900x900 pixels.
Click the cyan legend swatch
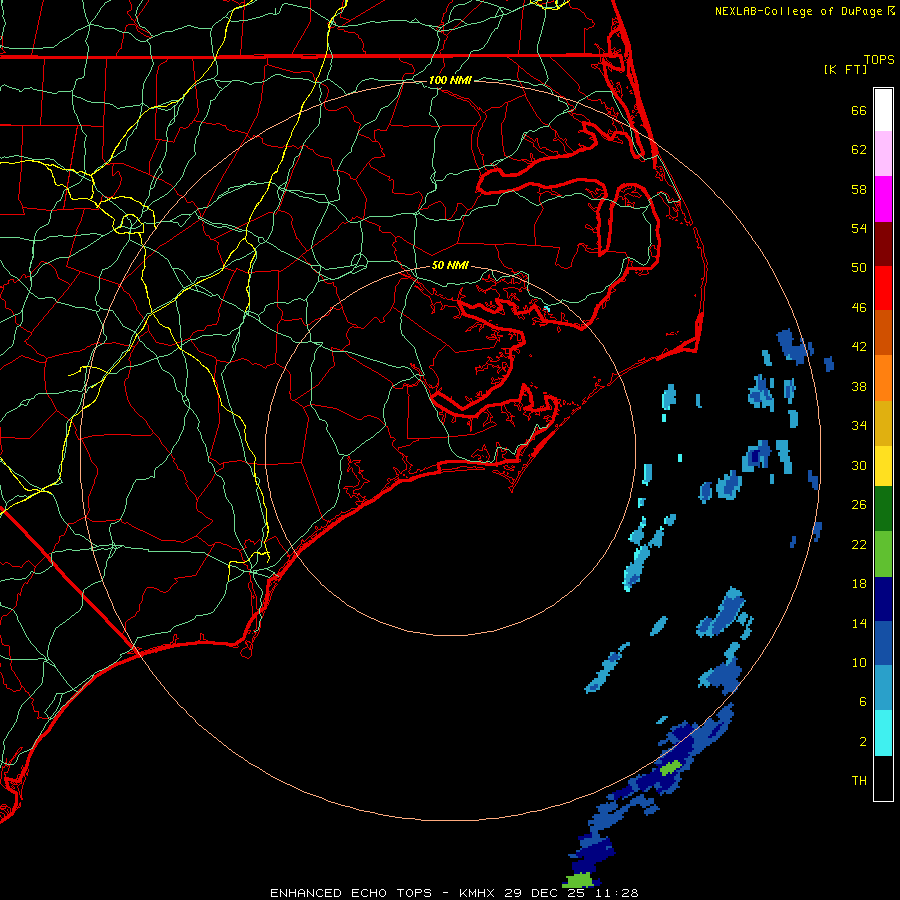point(883,733)
